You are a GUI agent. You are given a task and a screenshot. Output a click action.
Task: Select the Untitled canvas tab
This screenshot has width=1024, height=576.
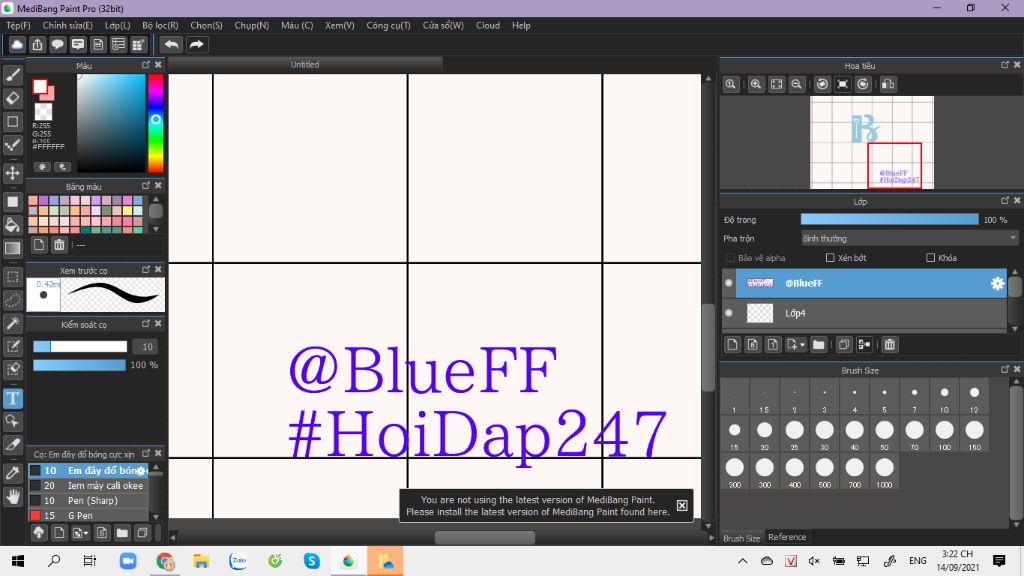(x=305, y=65)
